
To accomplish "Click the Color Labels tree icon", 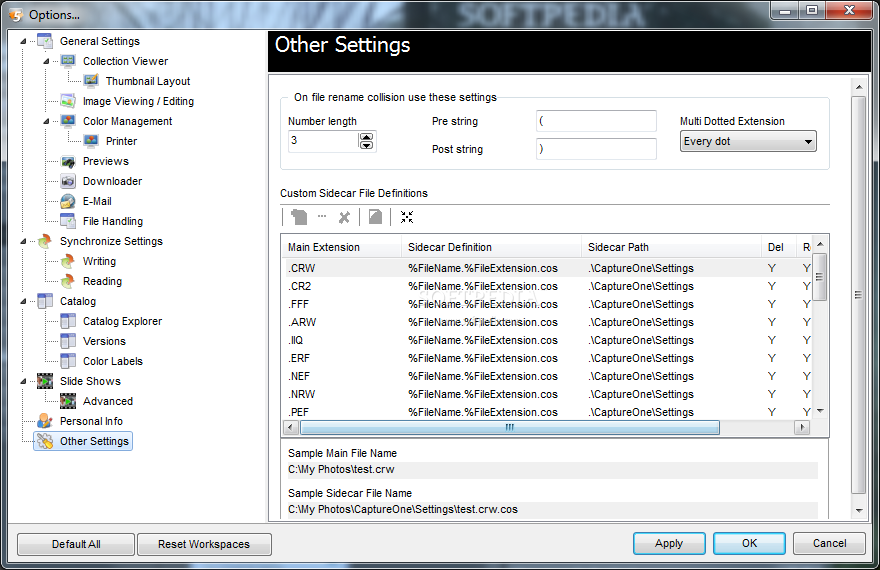I will click(x=68, y=361).
